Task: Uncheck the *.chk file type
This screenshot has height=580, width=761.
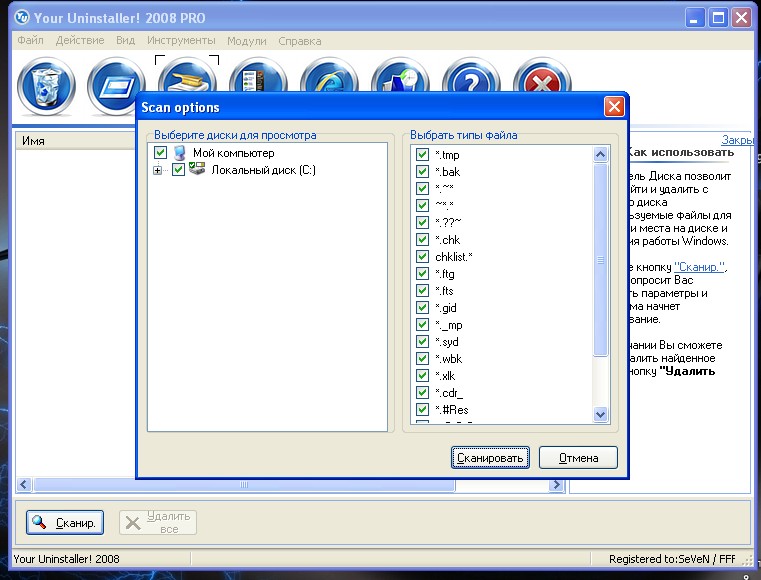Action: pos(422,239)
